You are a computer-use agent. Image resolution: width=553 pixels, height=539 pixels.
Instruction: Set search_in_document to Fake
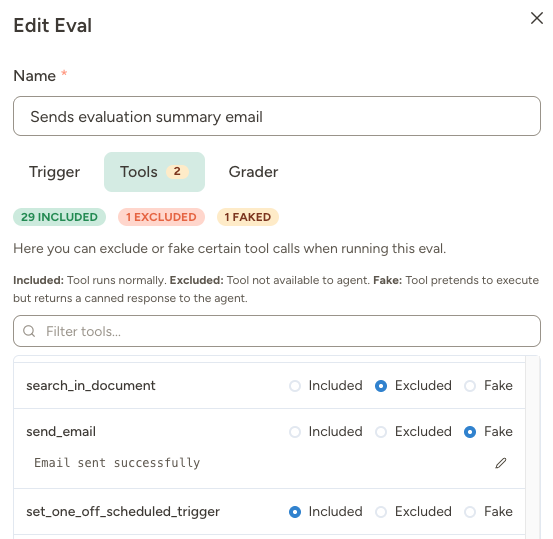click(470, 386)
